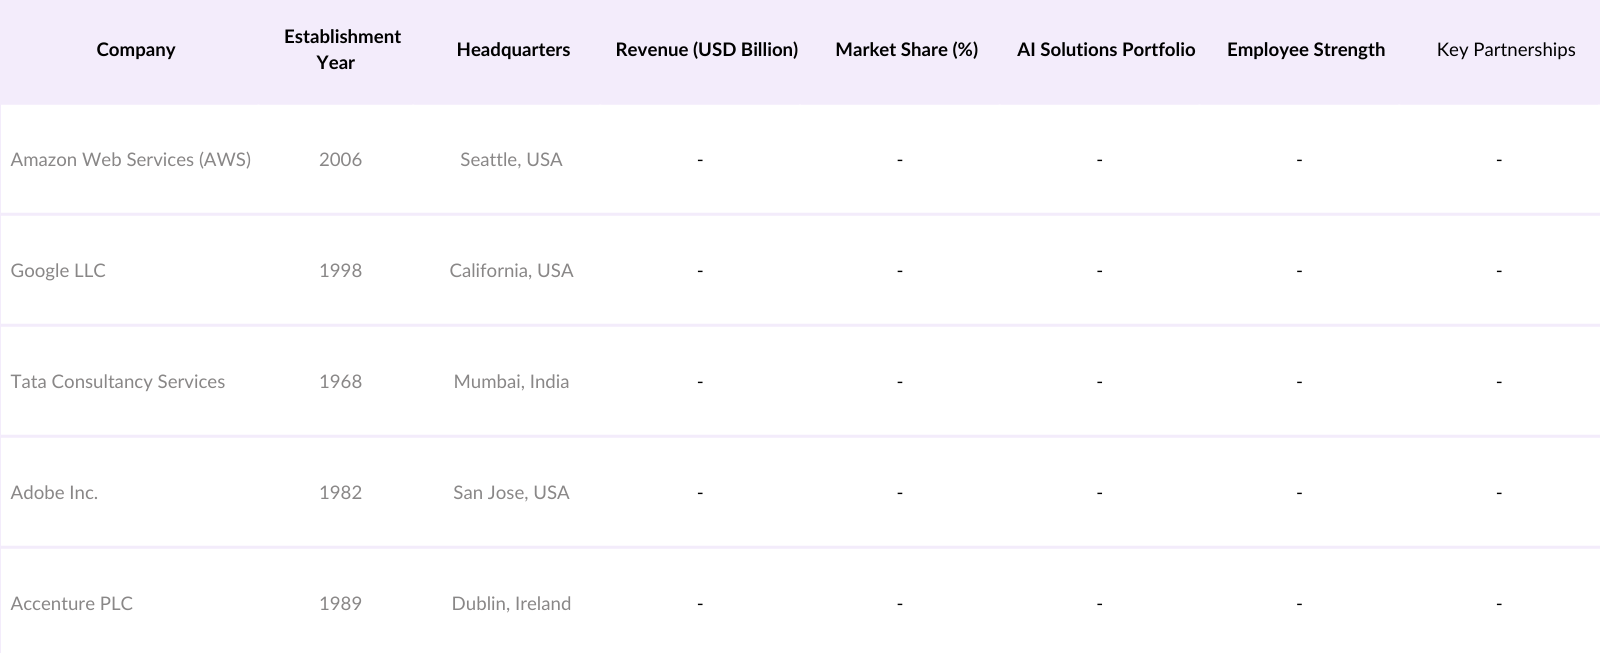
Task: Click the Google LLC company name
Action: coord(58,271)
